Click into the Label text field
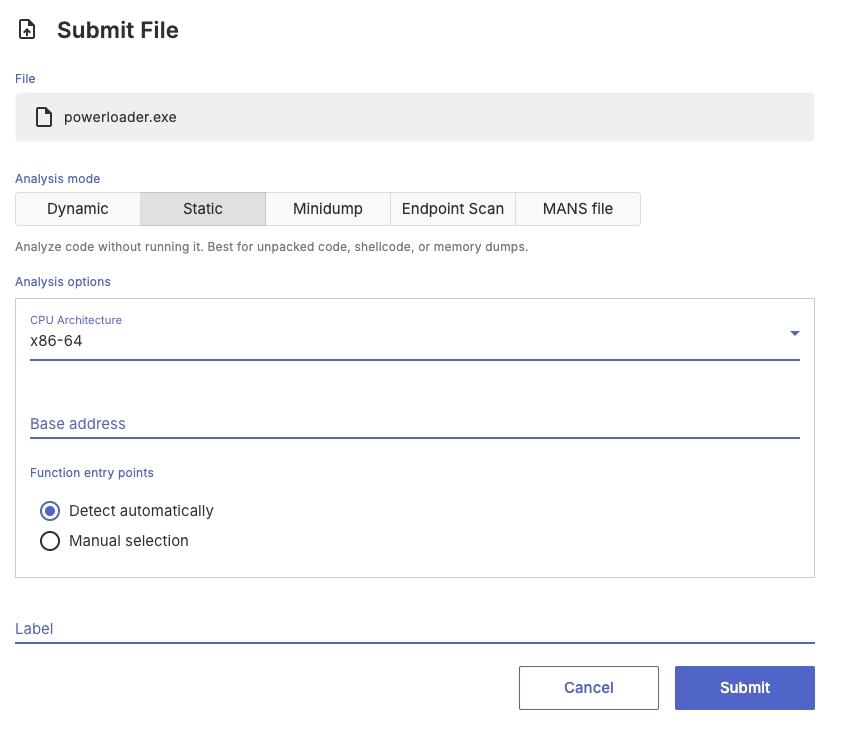The image size is (842, 736). (414, 629)
